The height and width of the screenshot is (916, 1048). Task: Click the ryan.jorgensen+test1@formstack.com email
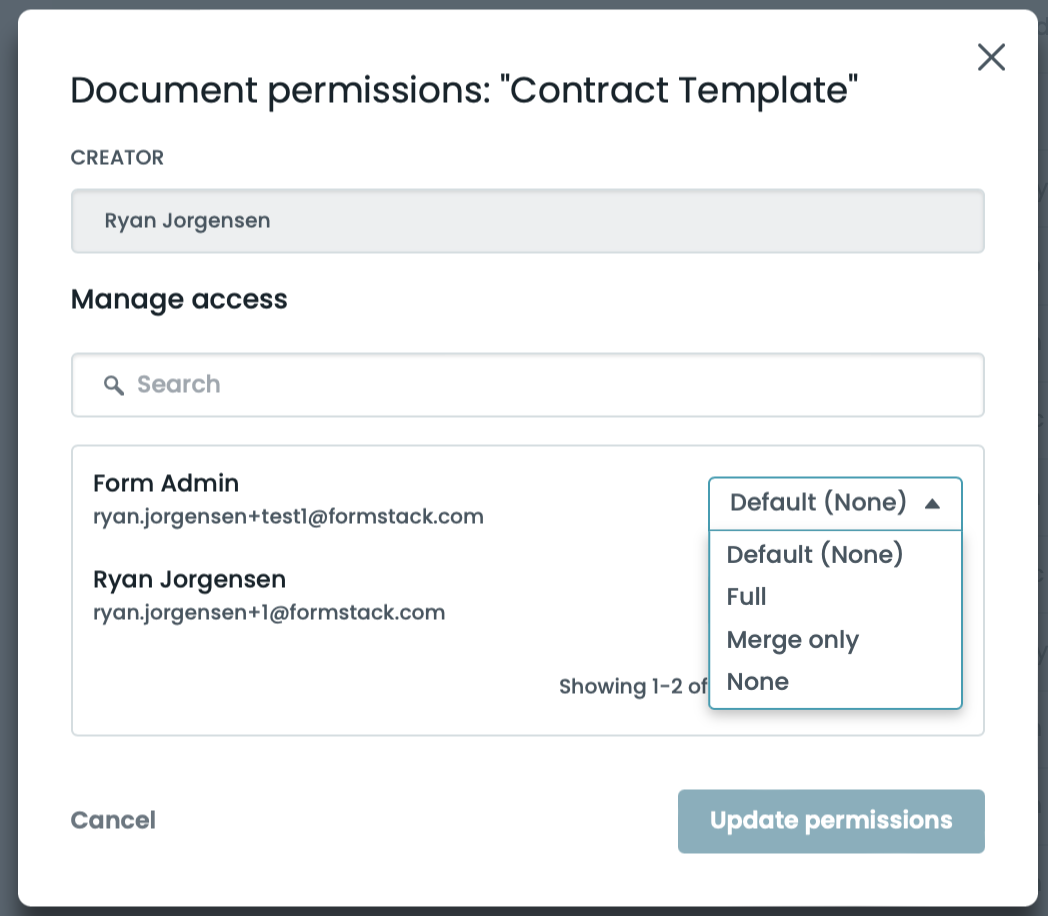288,517
